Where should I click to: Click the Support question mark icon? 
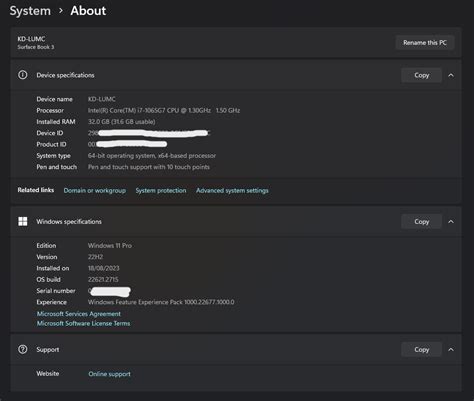click(23, 349)
